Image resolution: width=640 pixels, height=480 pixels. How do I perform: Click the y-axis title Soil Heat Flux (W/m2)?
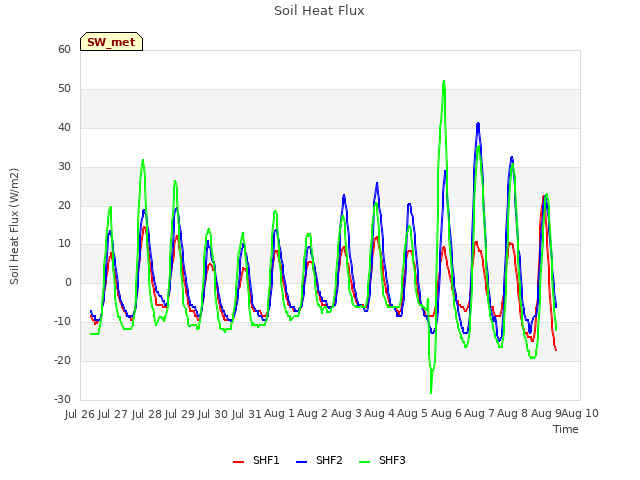[14, 226]
